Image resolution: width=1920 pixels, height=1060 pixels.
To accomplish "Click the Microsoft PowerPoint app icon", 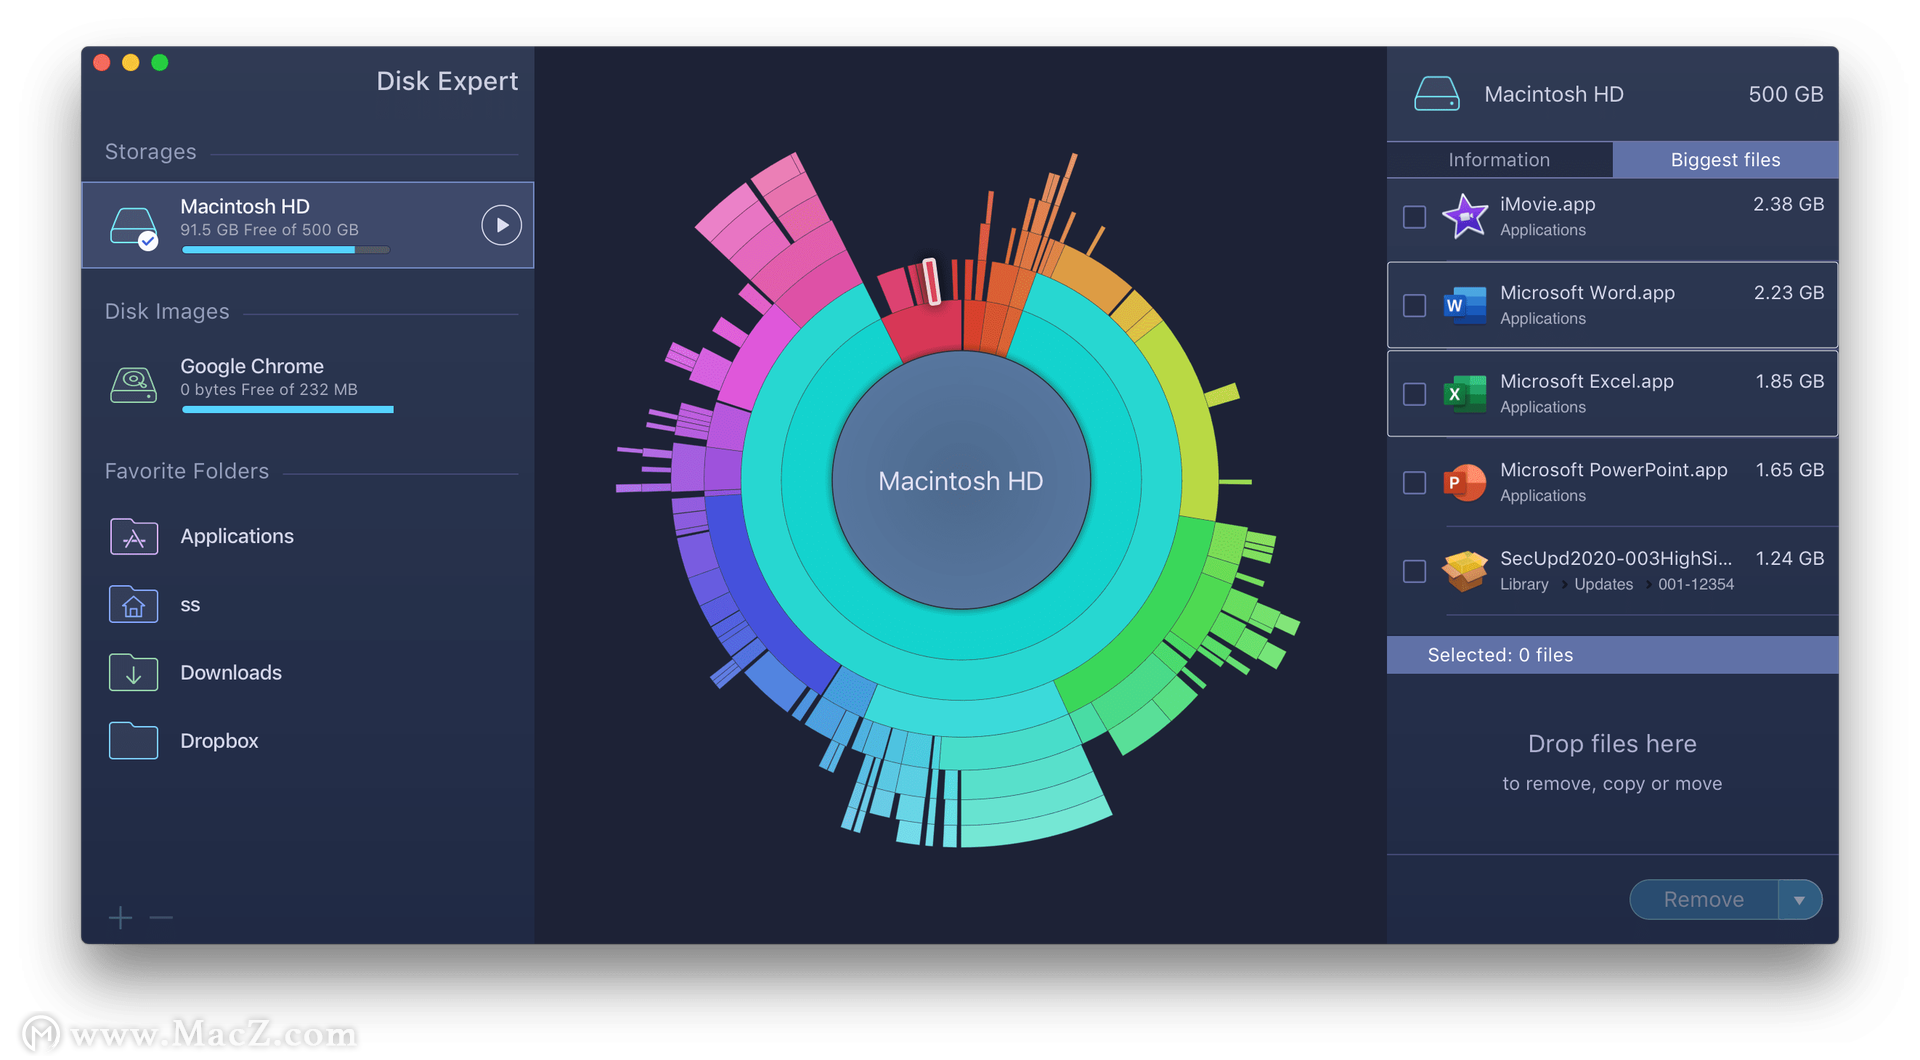I will pyautogui.click(x=1465, y=482).
